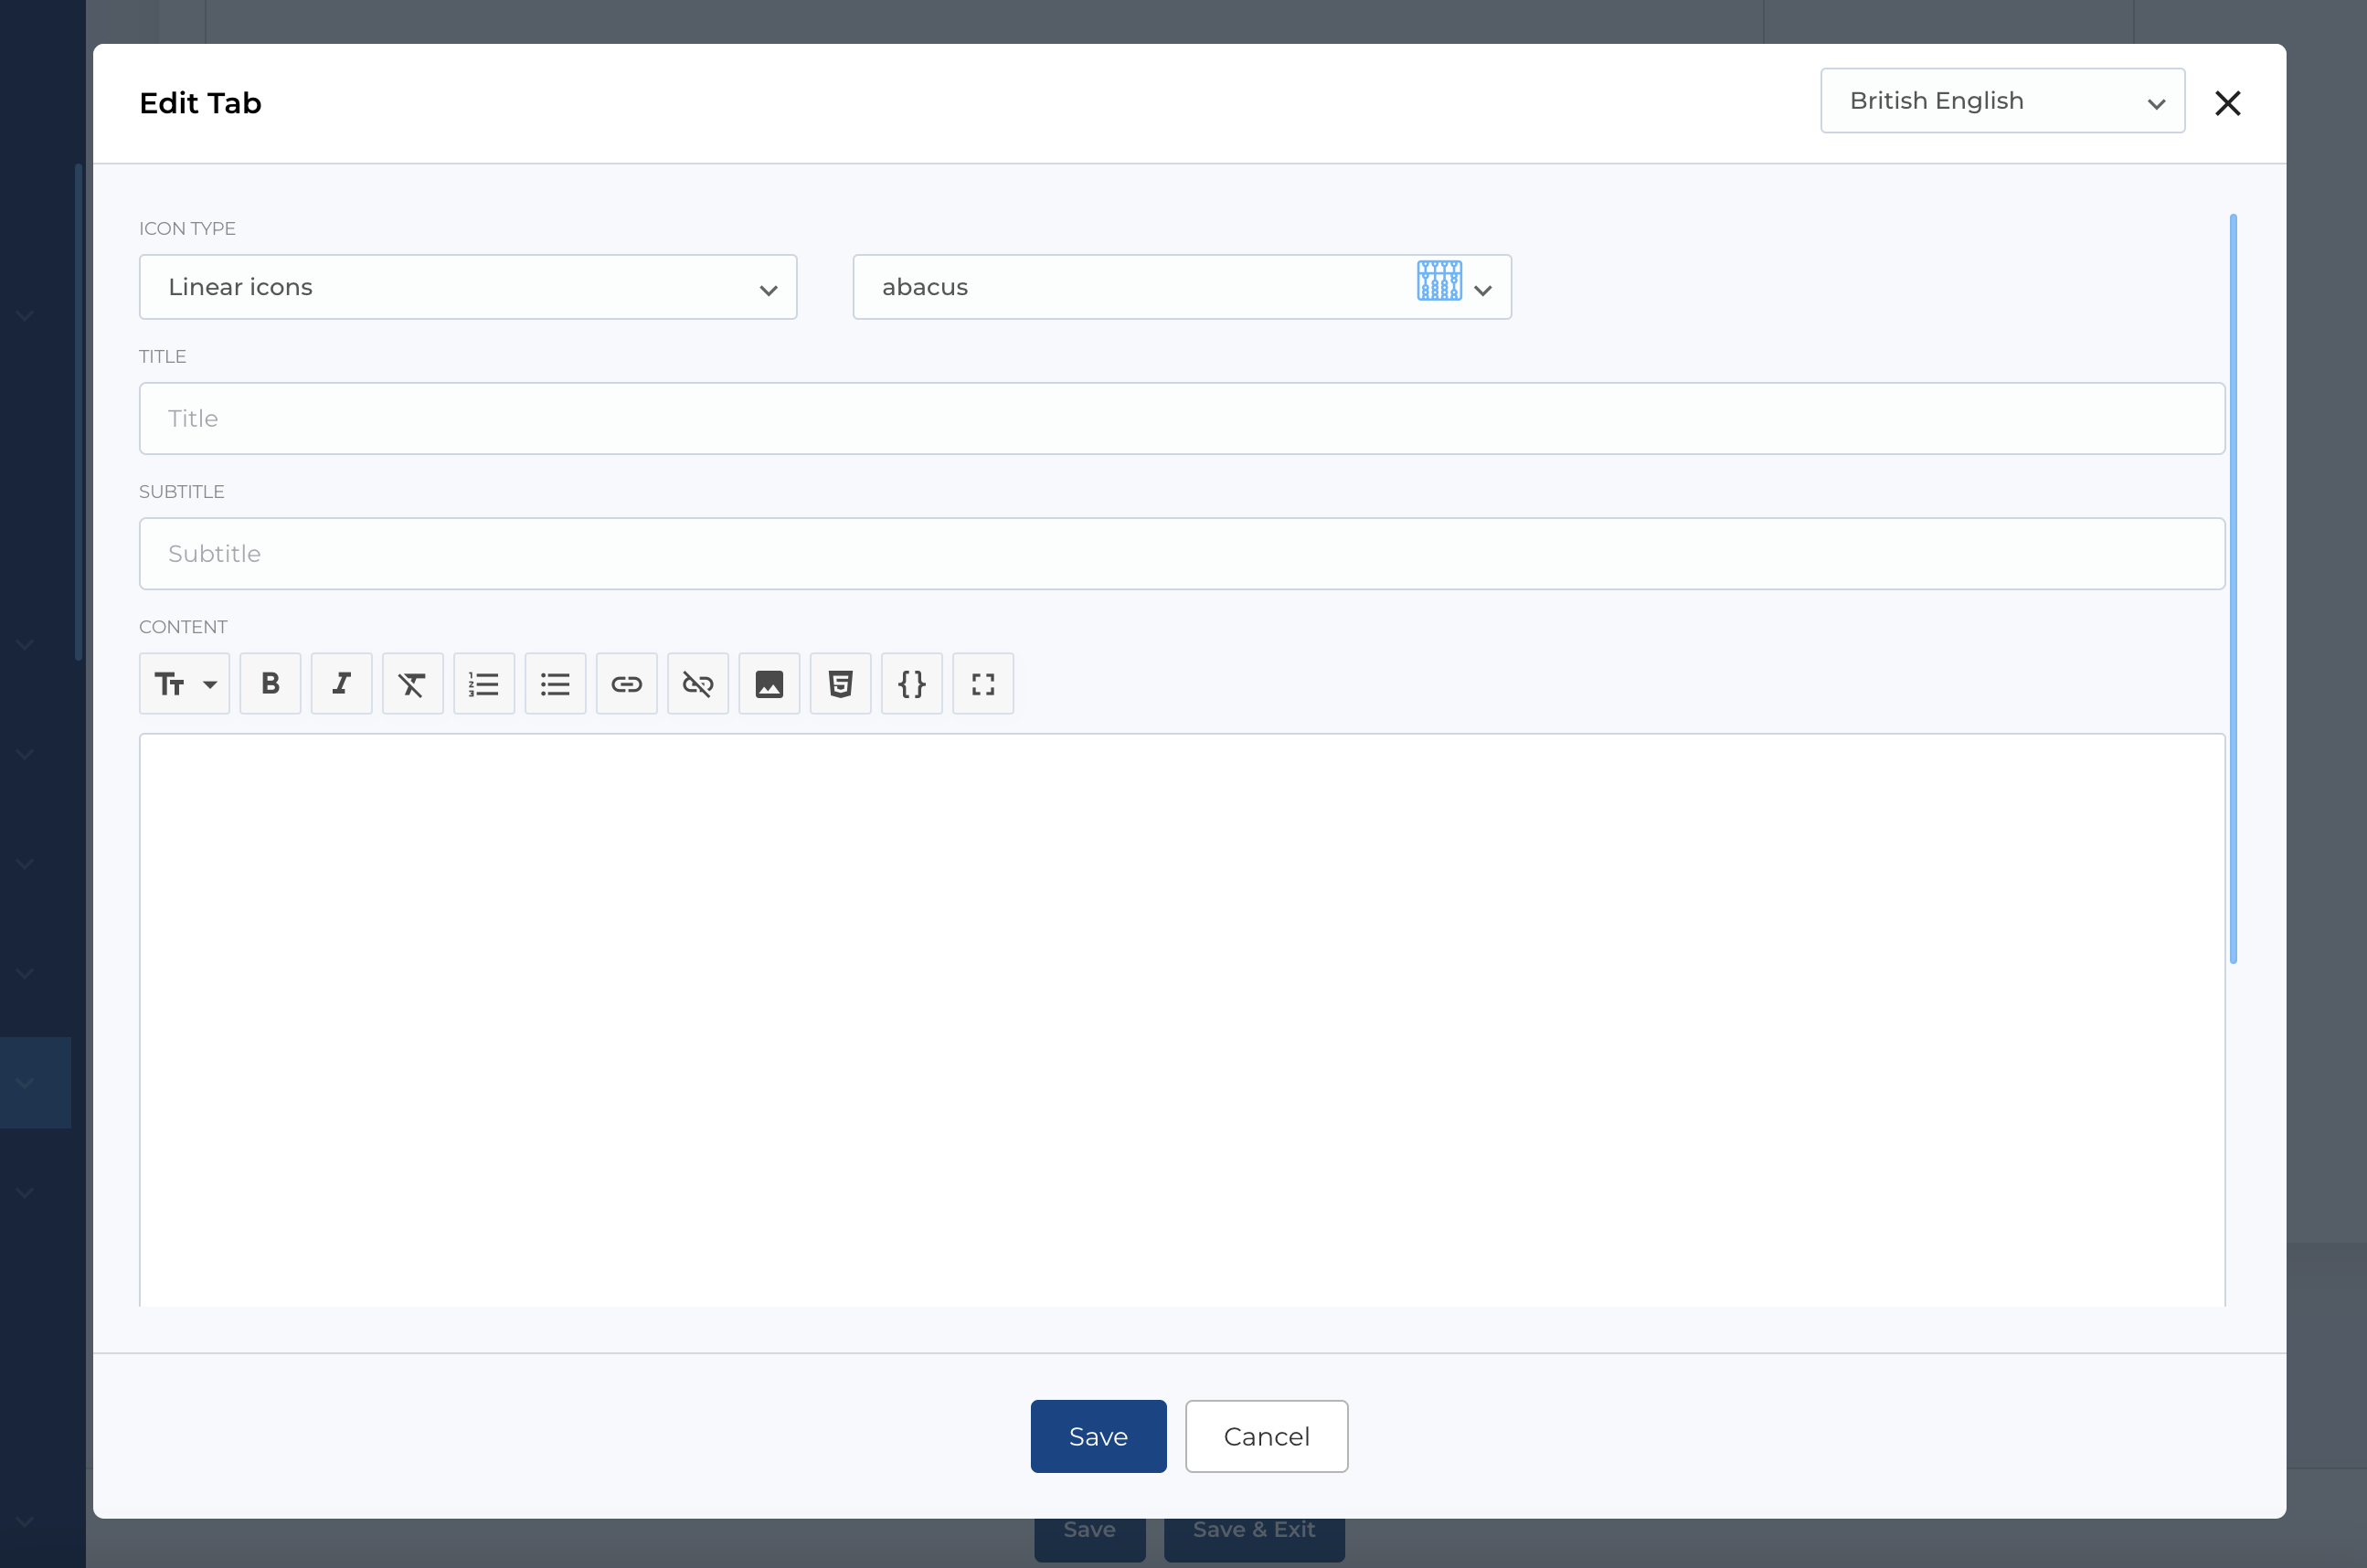The height and width of the screenshot is (1568, 2367).
Task: Click the dialog's vertical scrollbar
Action: tap(2233, 589)
